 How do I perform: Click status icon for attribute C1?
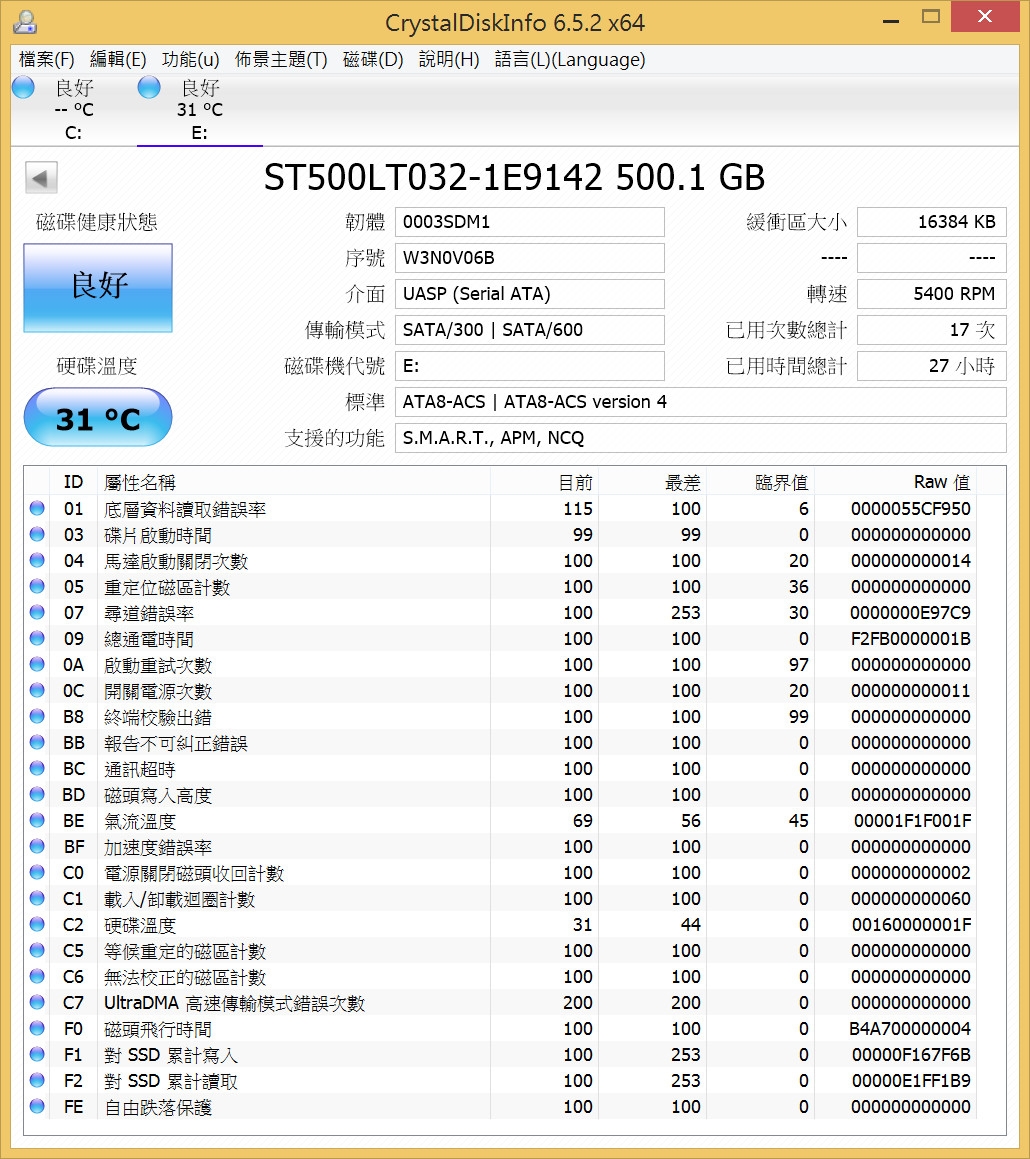click(x=37, y=899)
